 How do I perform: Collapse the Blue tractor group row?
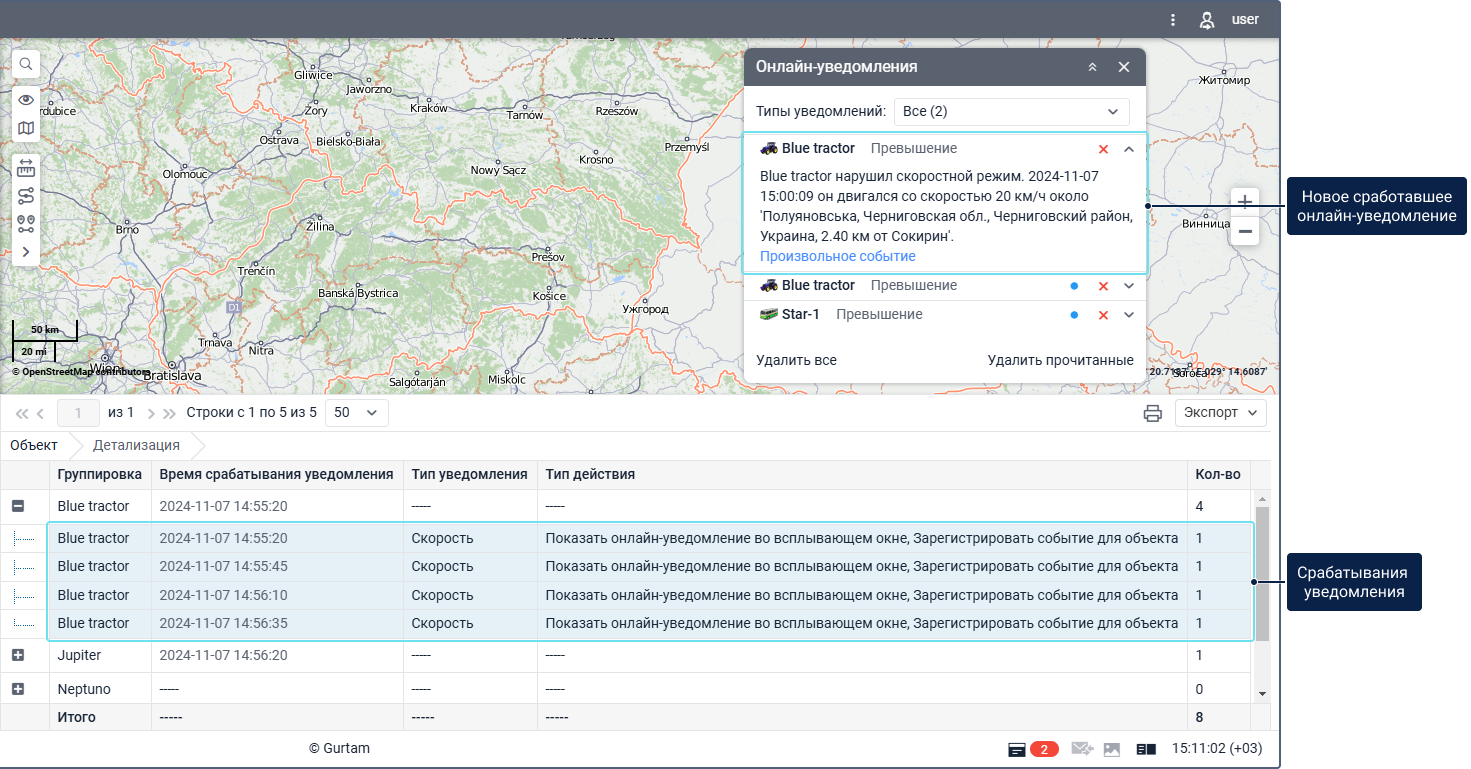click(18, 506)
